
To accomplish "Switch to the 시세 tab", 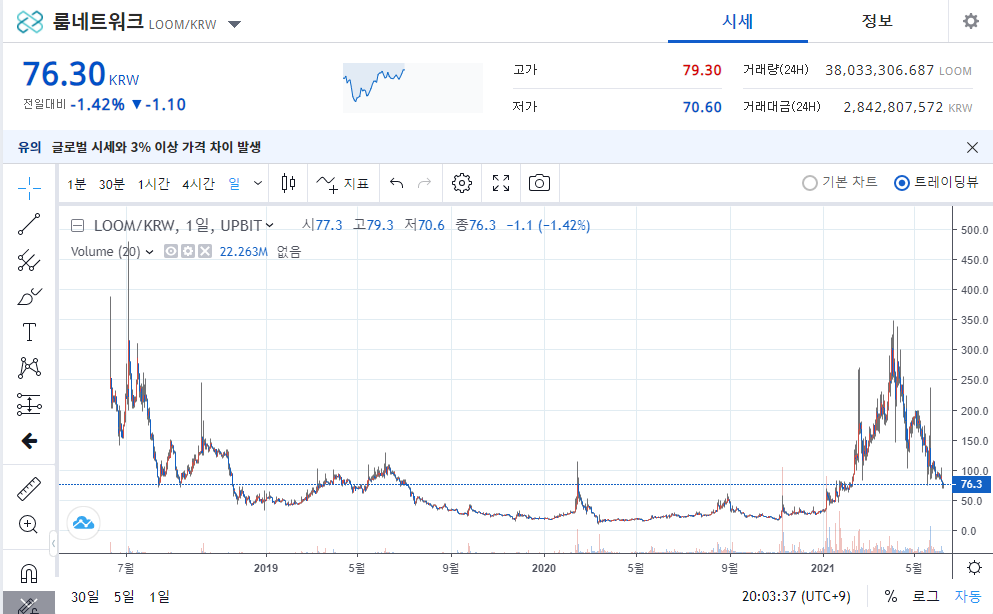I will point(738,22).
